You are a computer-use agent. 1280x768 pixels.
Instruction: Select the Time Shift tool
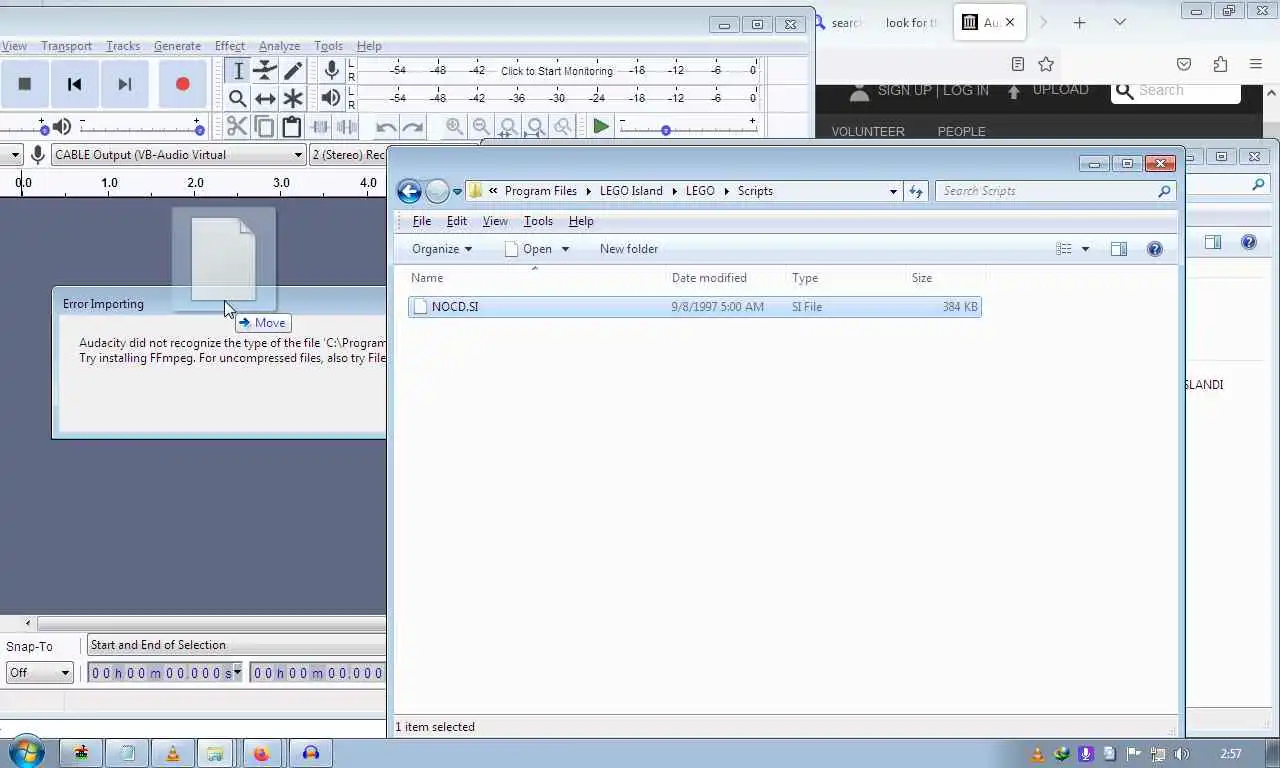(x=265, y=98)
